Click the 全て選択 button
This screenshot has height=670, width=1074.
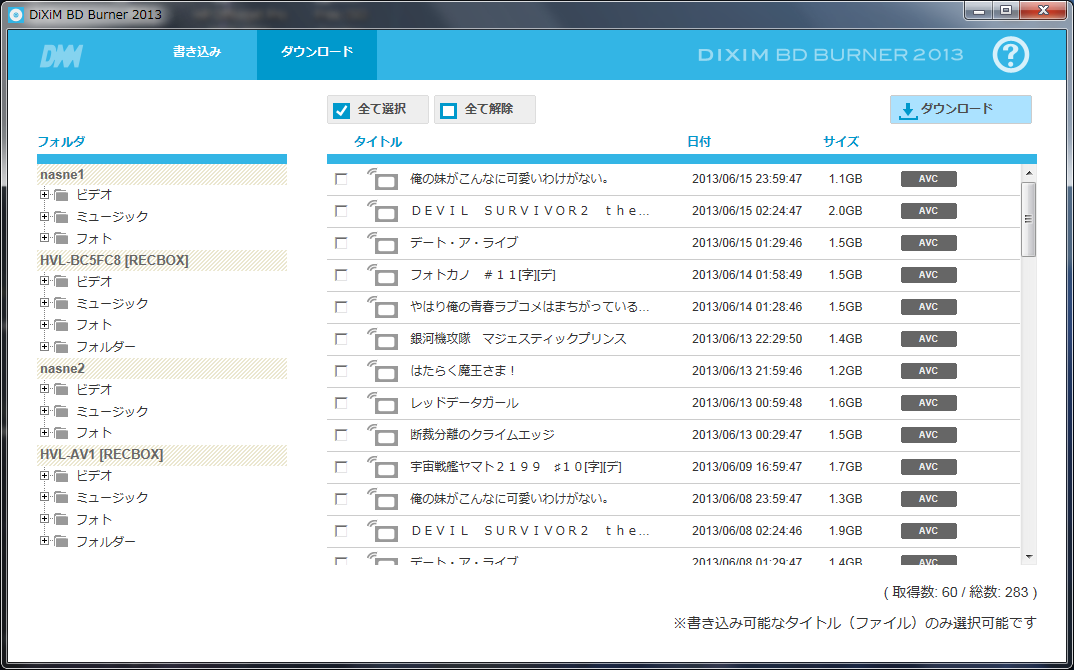coord(377,110)
